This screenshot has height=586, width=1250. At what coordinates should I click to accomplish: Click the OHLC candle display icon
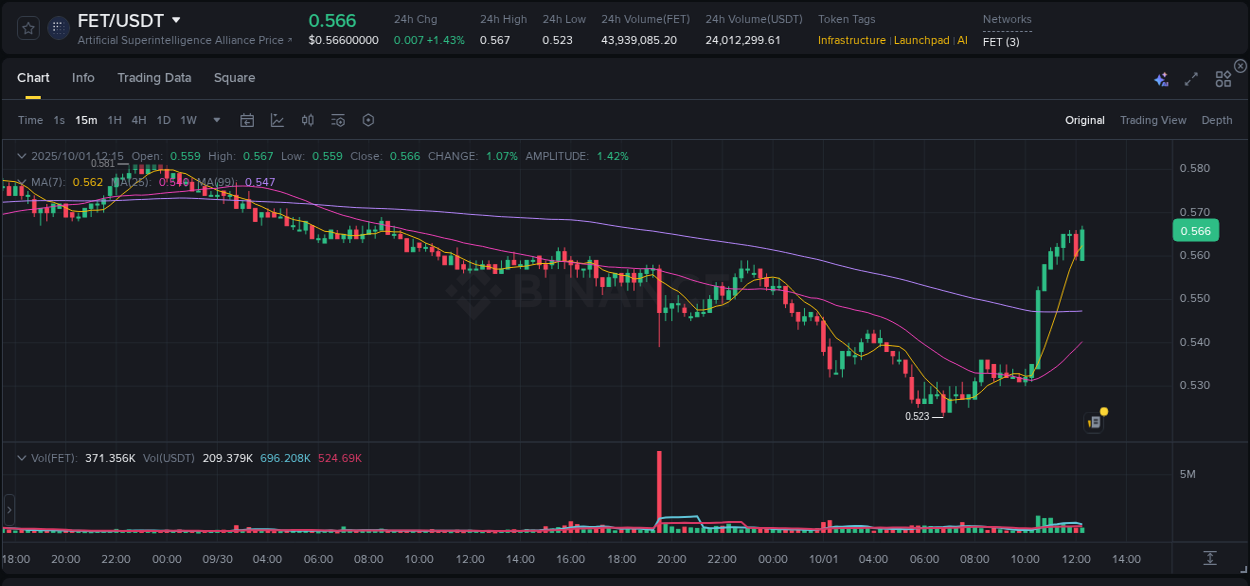point(307,120)
